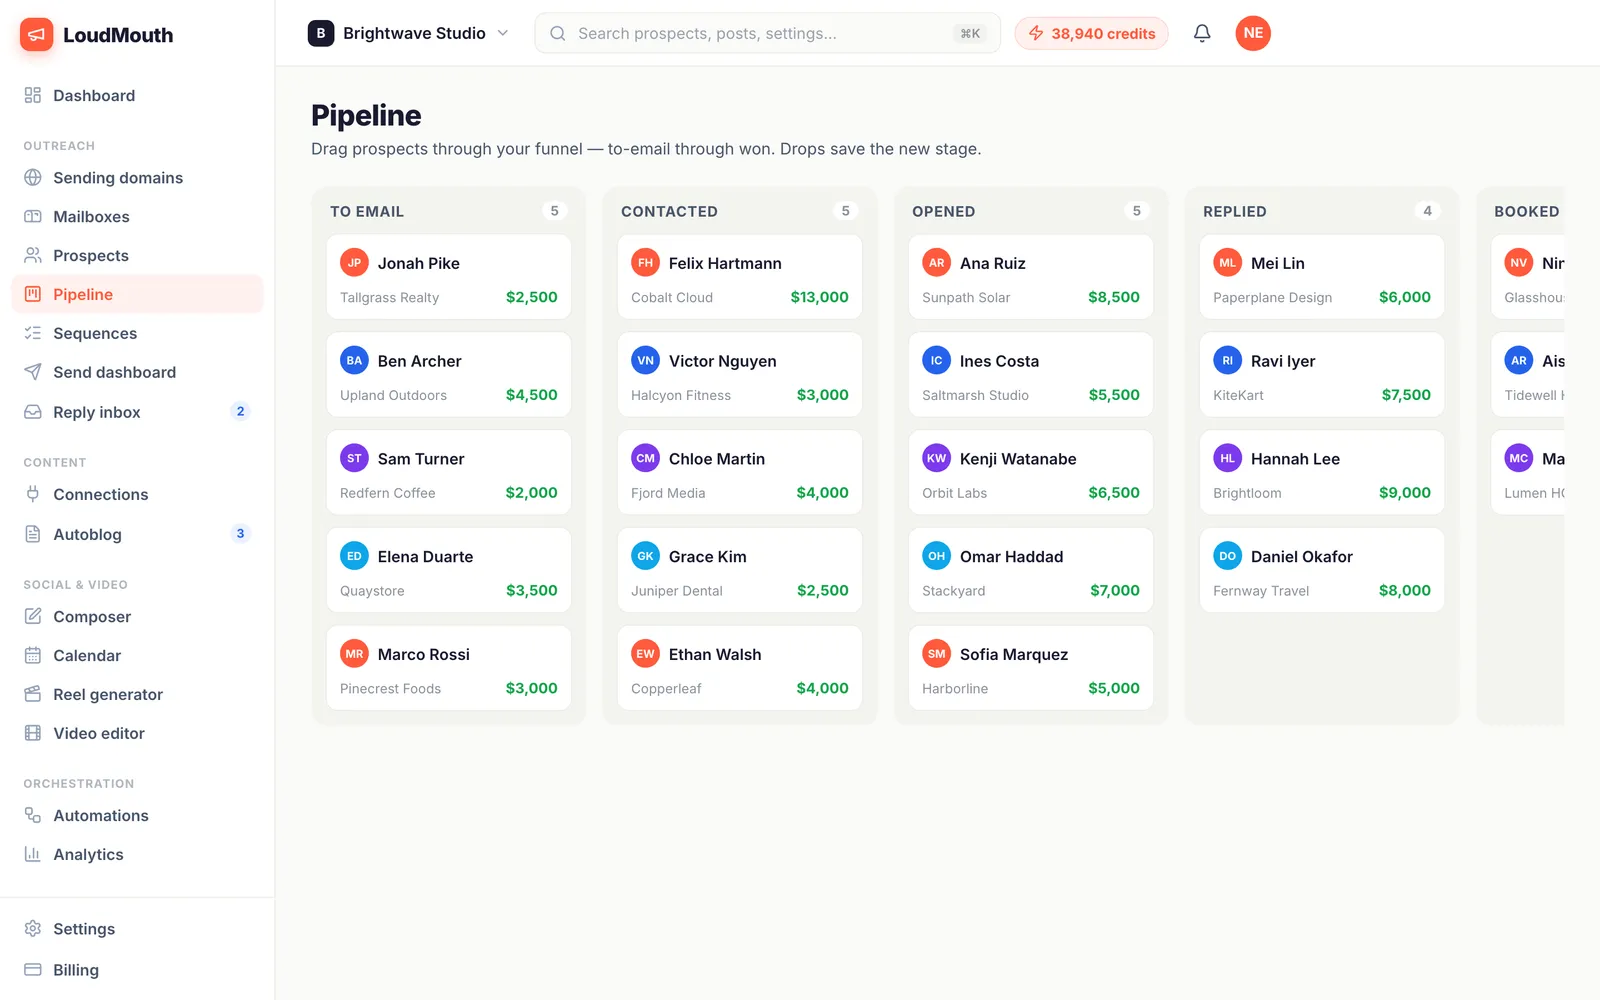Viewport: 1600px width, 1000px height.
Task: Click the REPLIED column header
Action: pyautogui.click(x=1234, y=211)
